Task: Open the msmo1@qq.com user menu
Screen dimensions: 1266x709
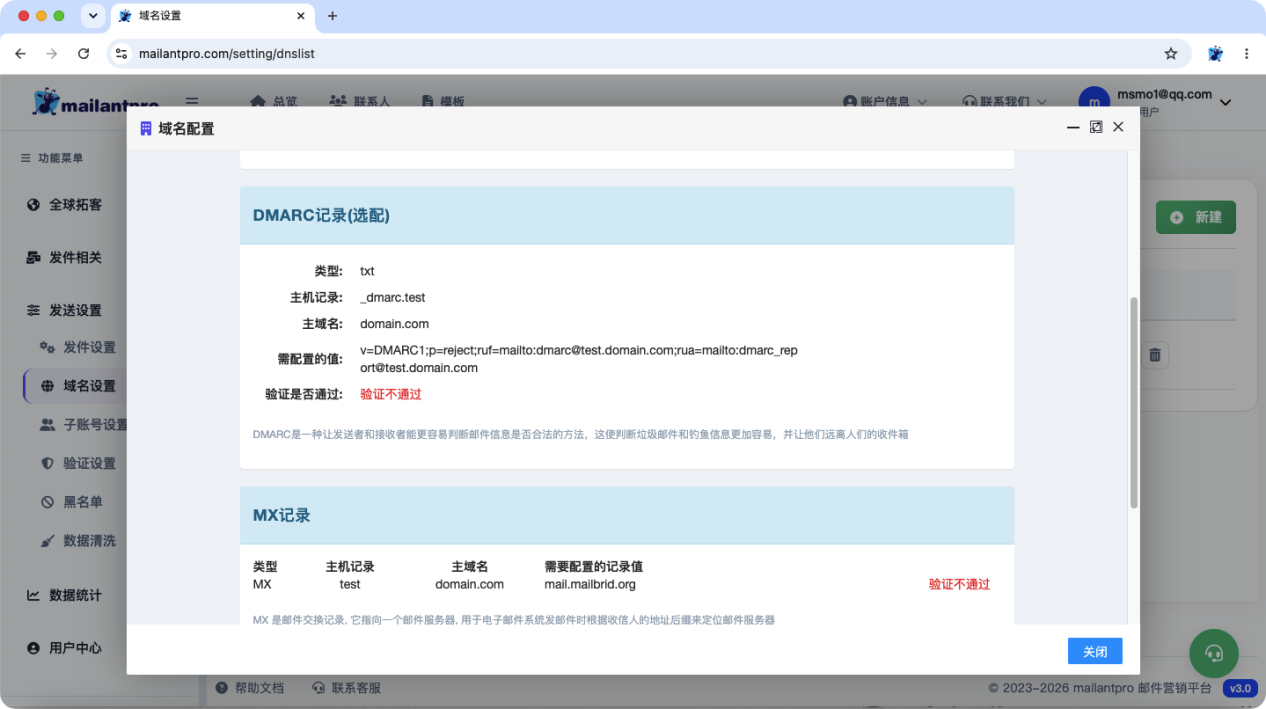Action: 1155,101
